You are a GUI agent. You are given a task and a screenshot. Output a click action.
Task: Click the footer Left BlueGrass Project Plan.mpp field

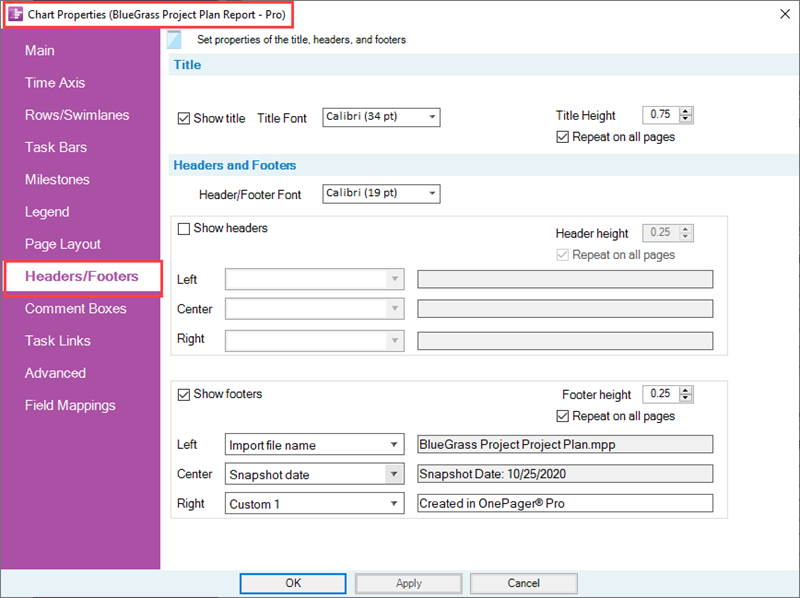pyautogui.click(x=565, y=444)
